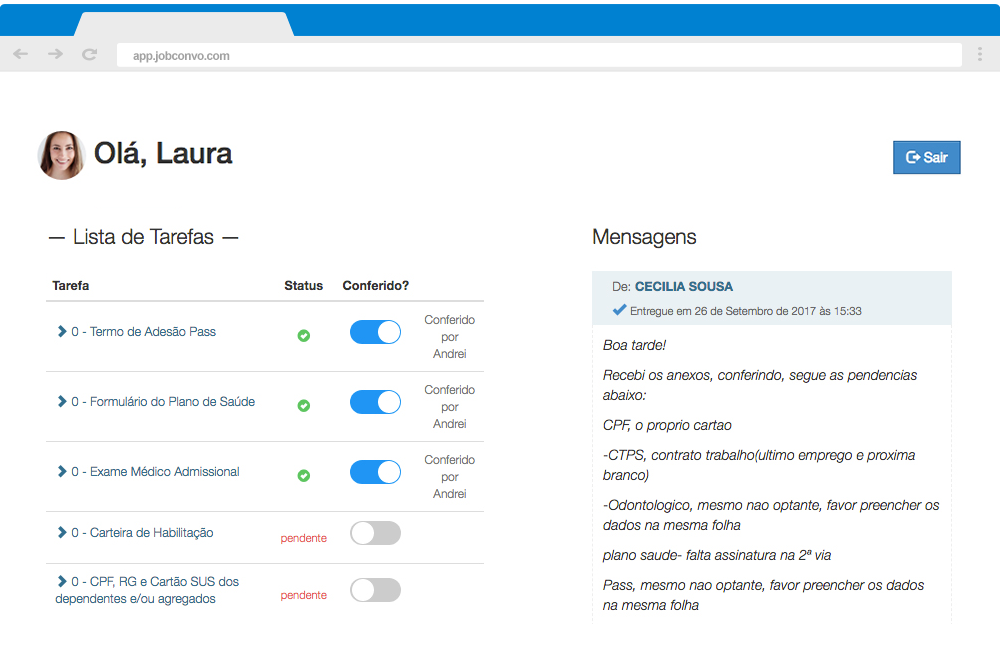Click pendente status of CPF, RG e Cartão SUS

click(x=304, y=595)
